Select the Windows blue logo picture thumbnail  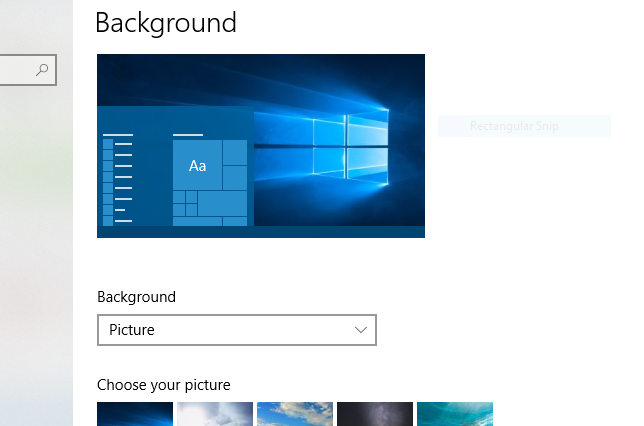[x=135, y=414]
